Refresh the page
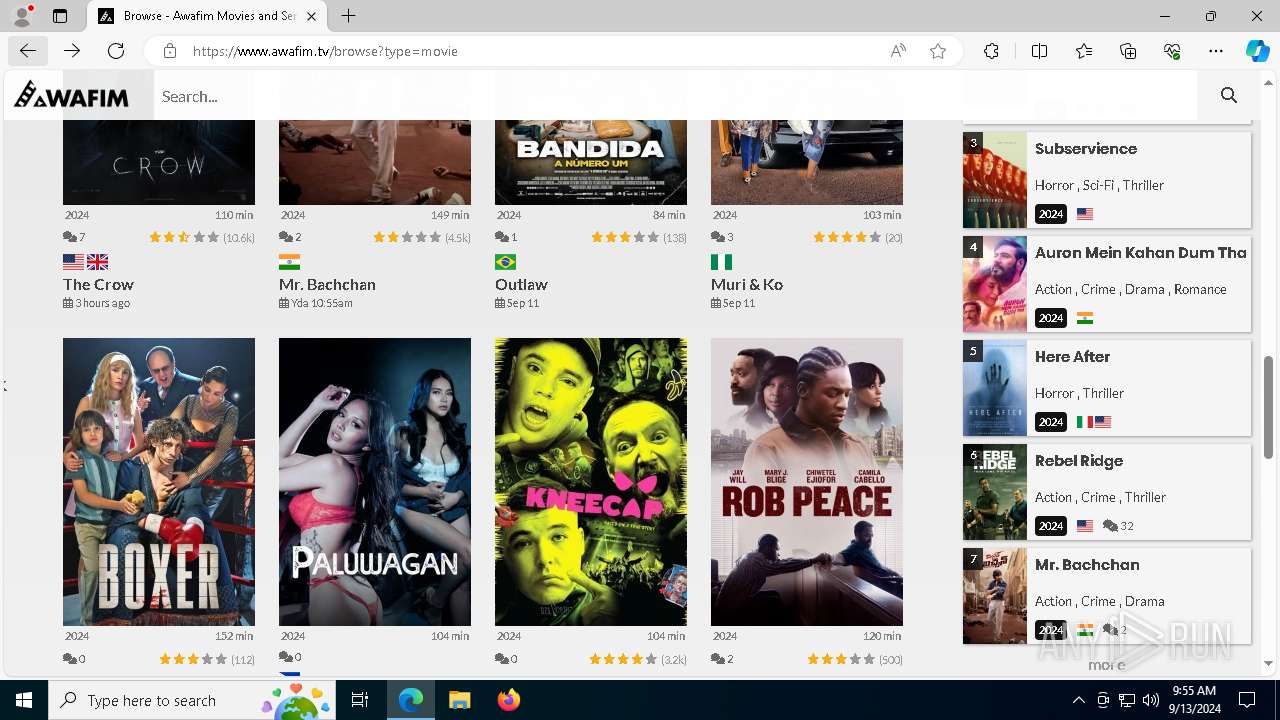 (x=116, y=51)
